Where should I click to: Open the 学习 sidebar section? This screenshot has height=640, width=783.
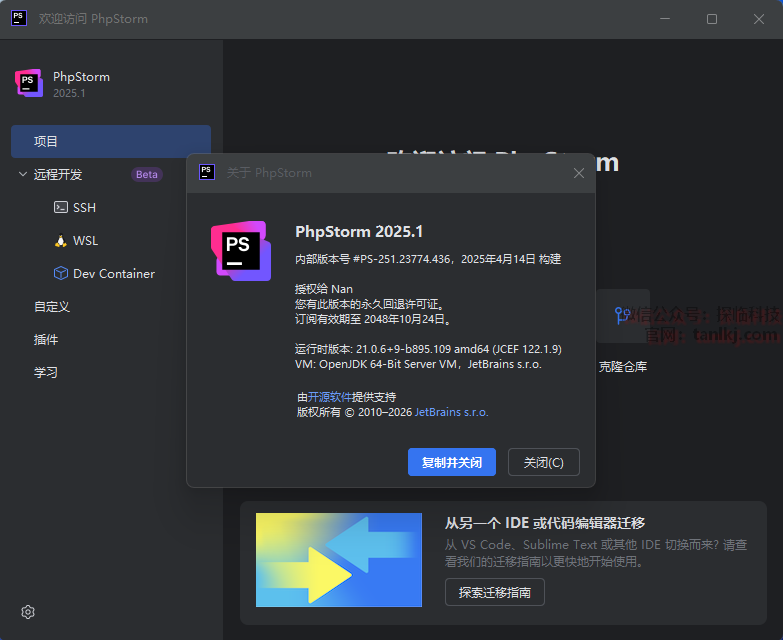(x=46, y=373)
